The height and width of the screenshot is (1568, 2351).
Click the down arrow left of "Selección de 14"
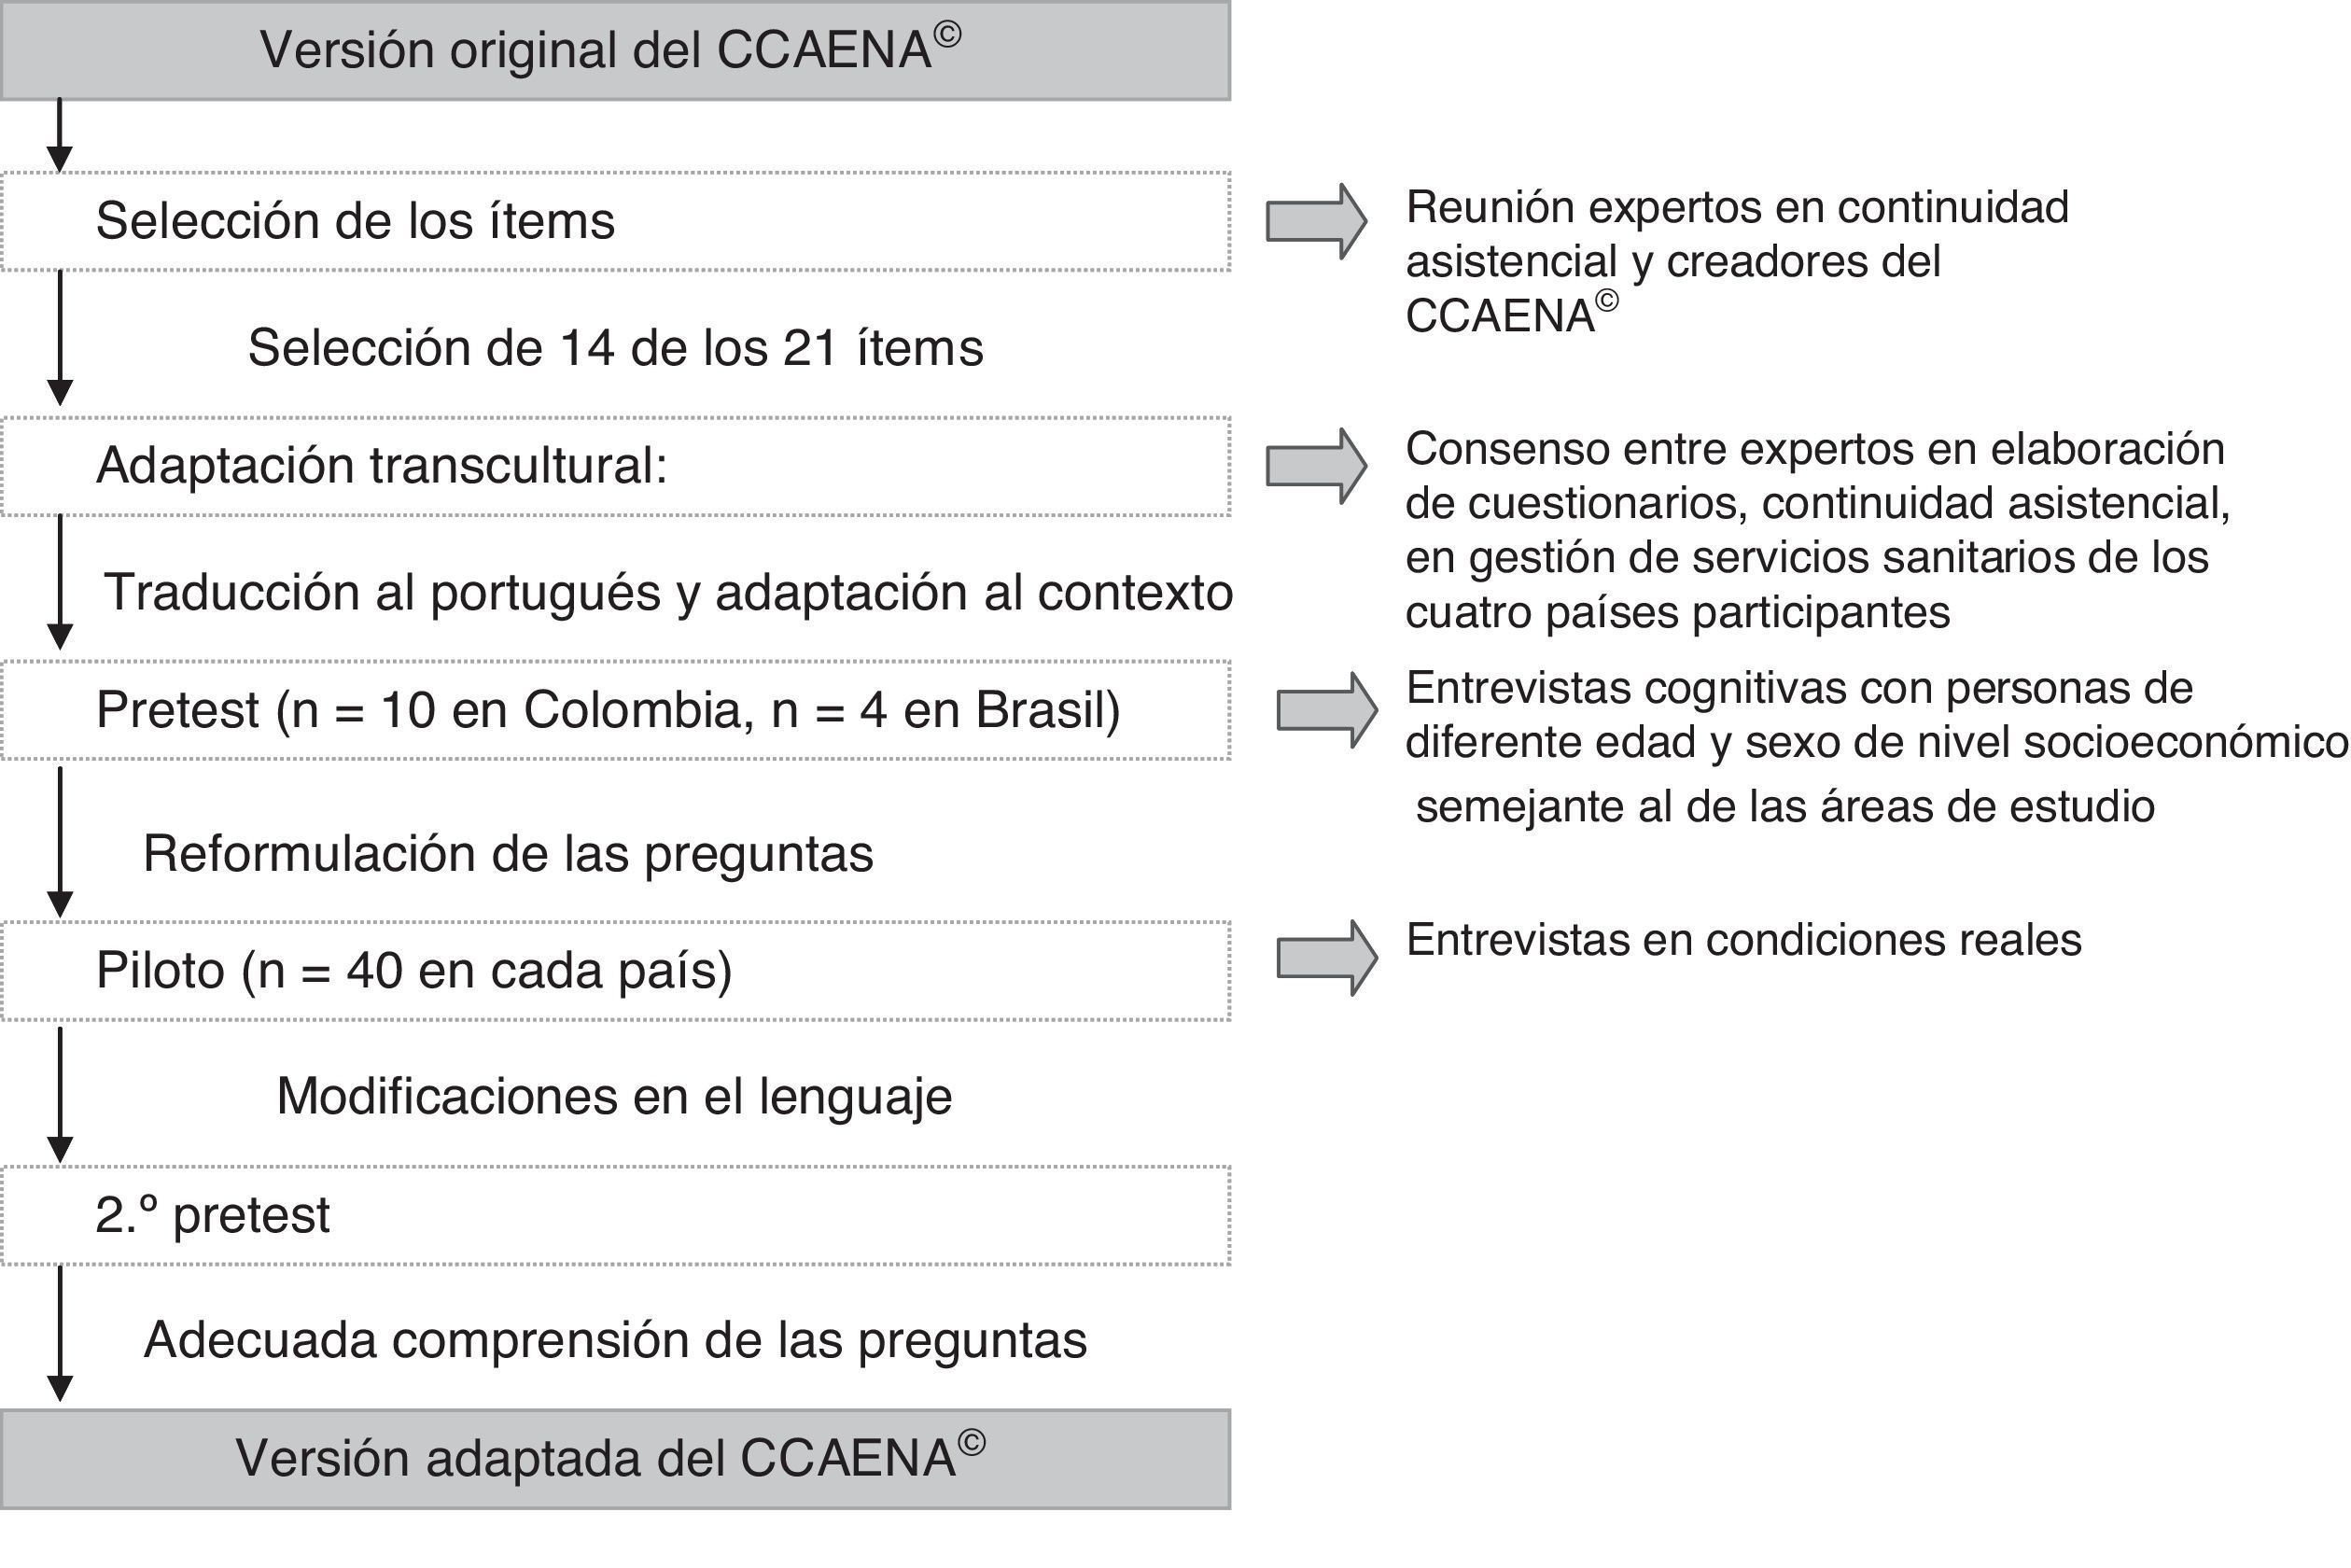click(60, 338)
